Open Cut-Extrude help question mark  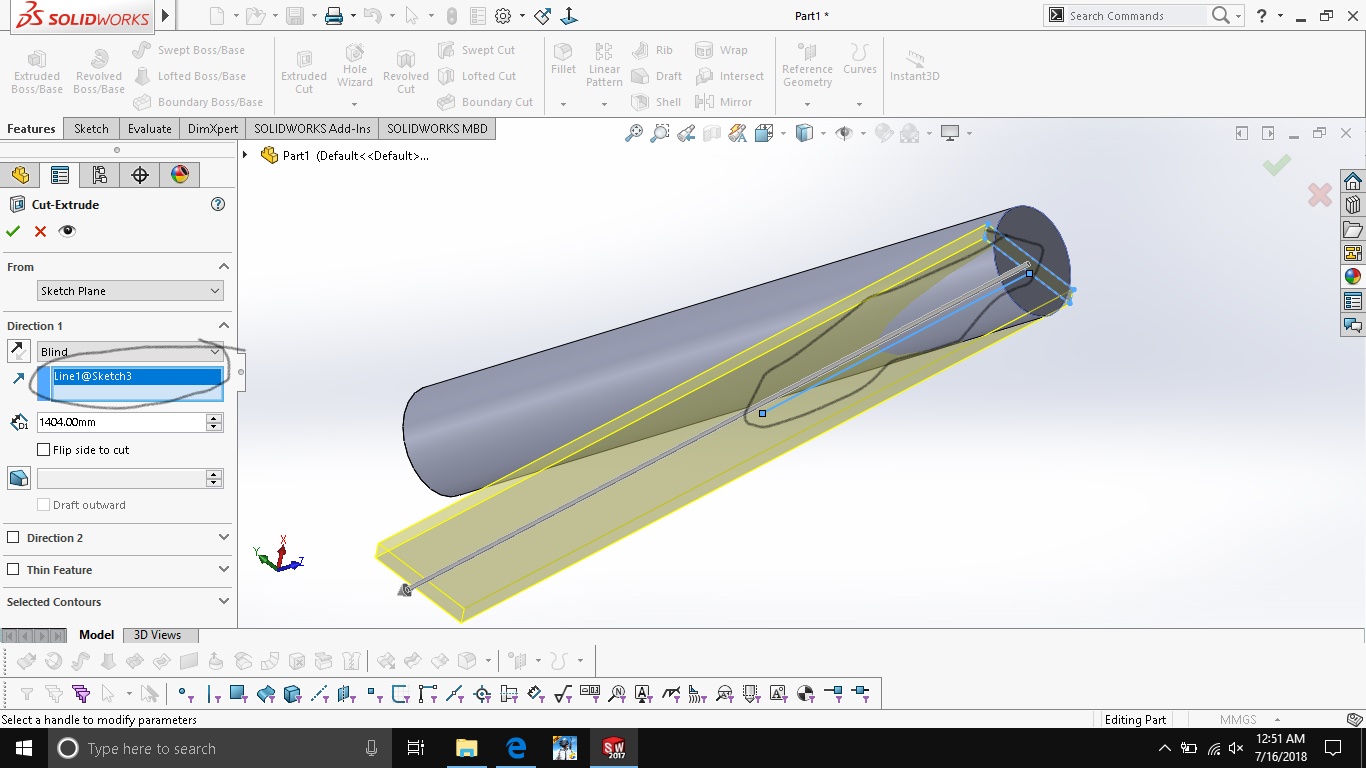[218, 204]
